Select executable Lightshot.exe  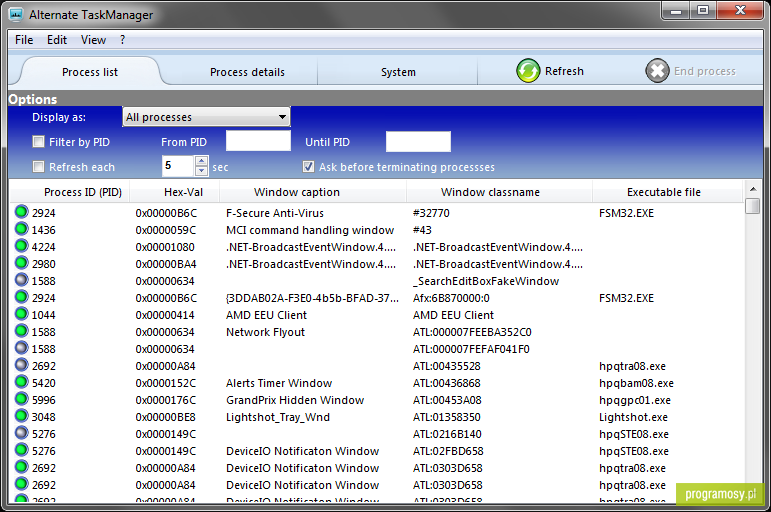[633, 417]
